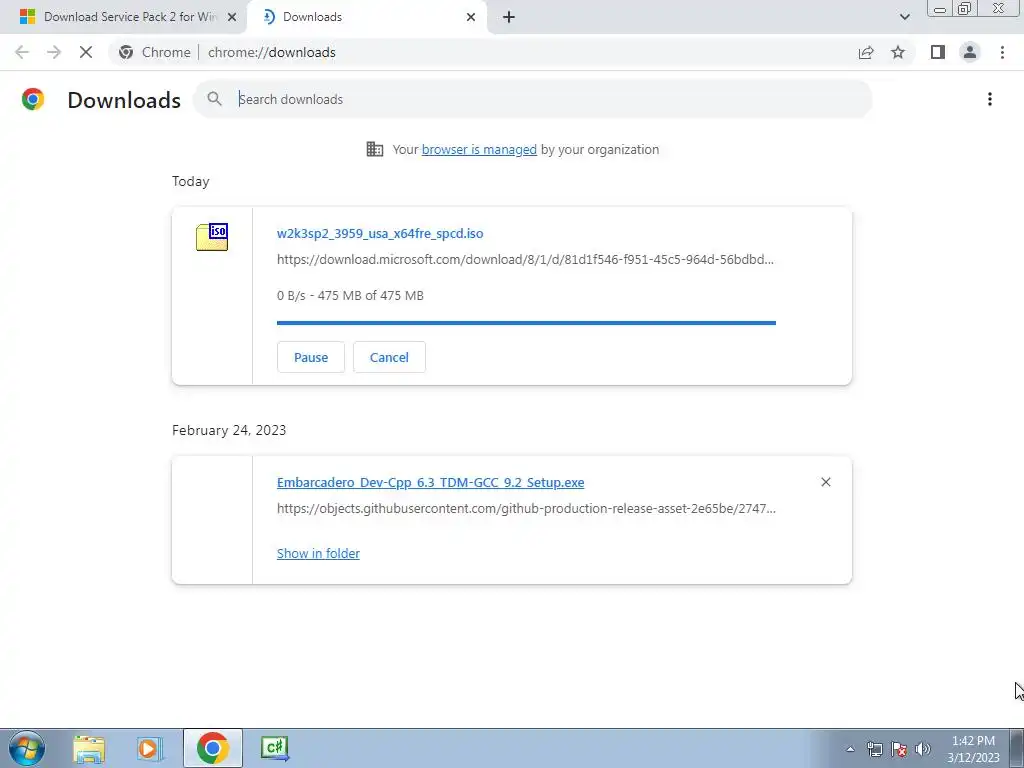Click the search magnifier icon
This screenshot has height=768, width=1024.
tap(214, 99)
